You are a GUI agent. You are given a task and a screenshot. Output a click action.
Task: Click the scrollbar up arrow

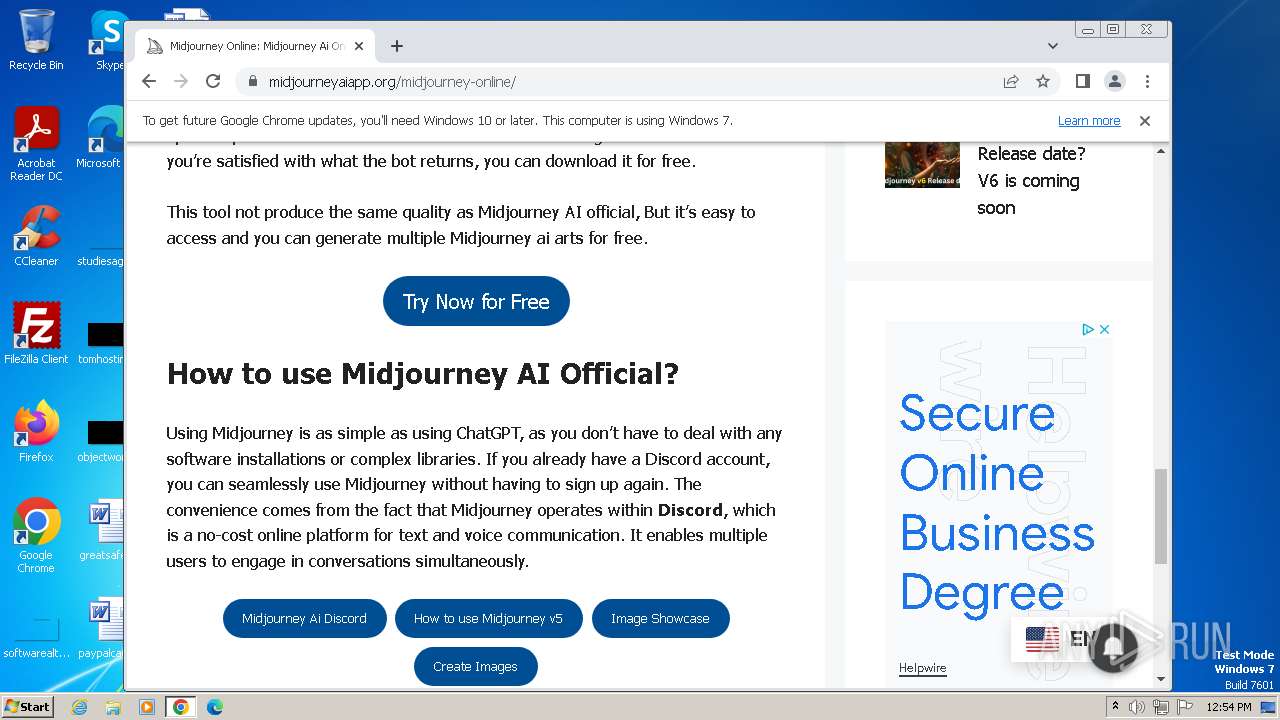pos(1161,151)
